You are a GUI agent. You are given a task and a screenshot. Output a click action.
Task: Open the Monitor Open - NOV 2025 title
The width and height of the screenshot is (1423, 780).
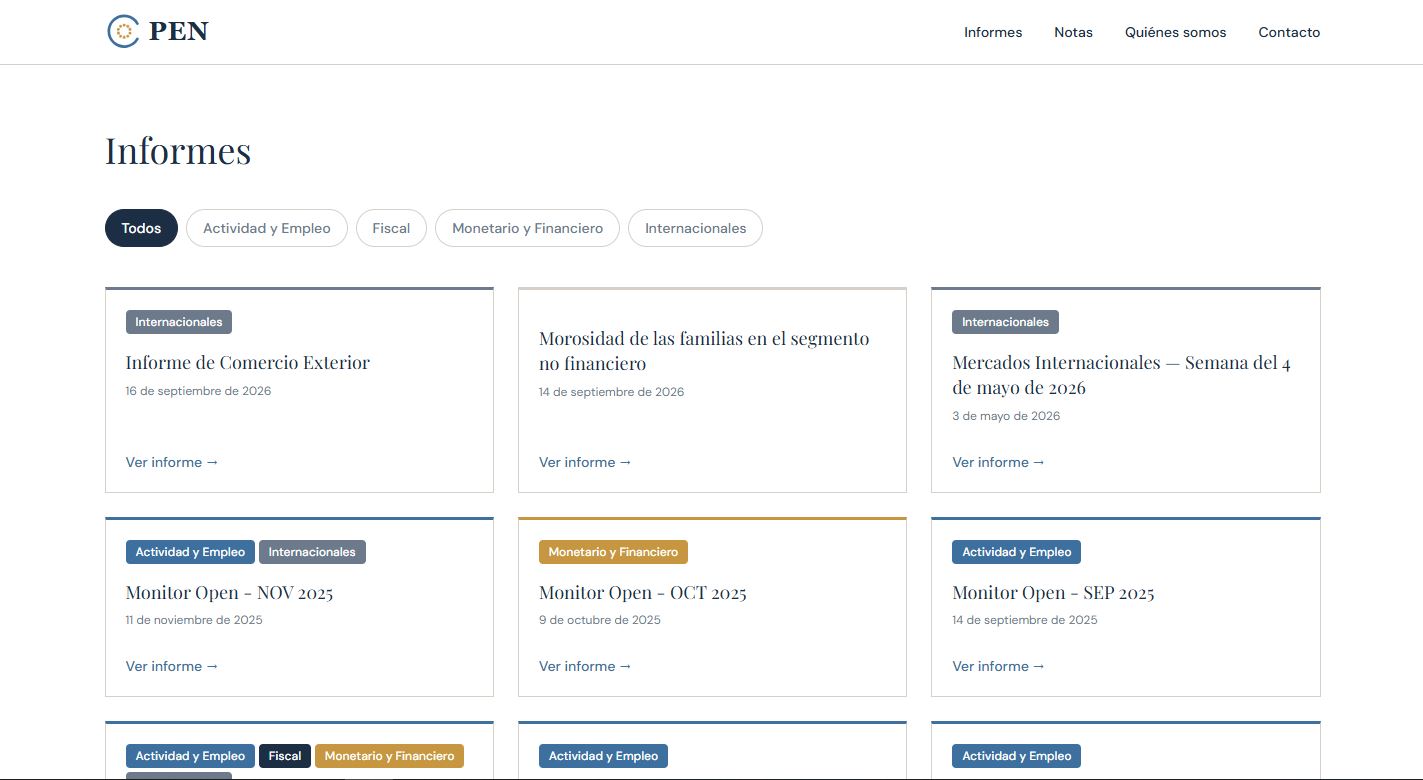(229, 592)
